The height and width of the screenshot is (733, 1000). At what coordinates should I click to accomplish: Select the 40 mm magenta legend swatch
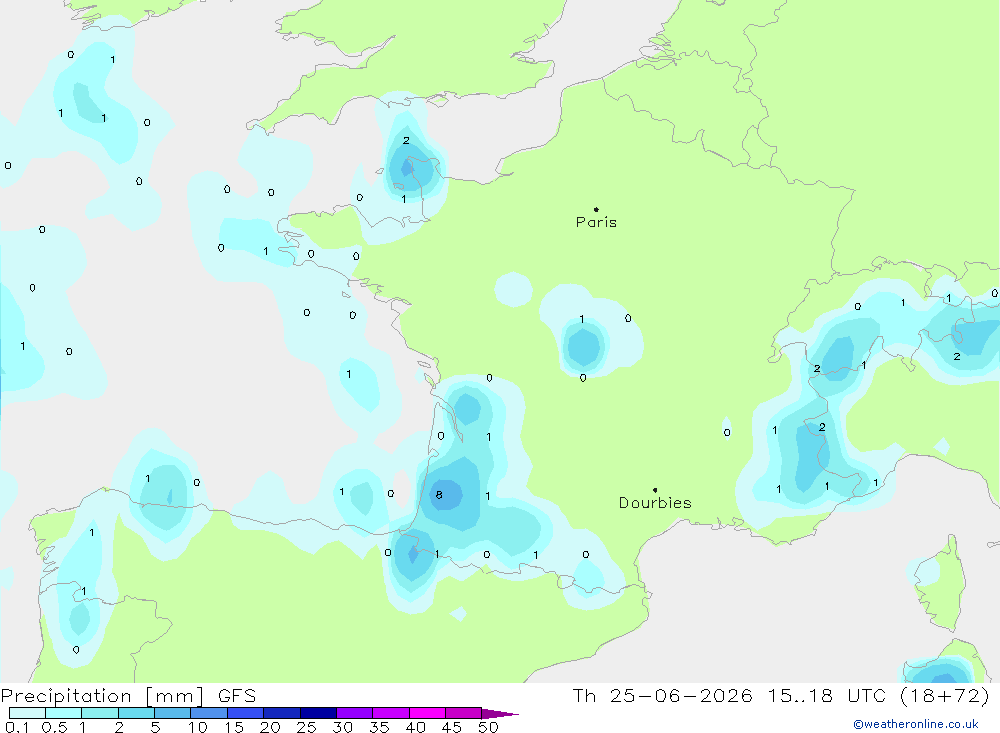[x=427, y=713]
